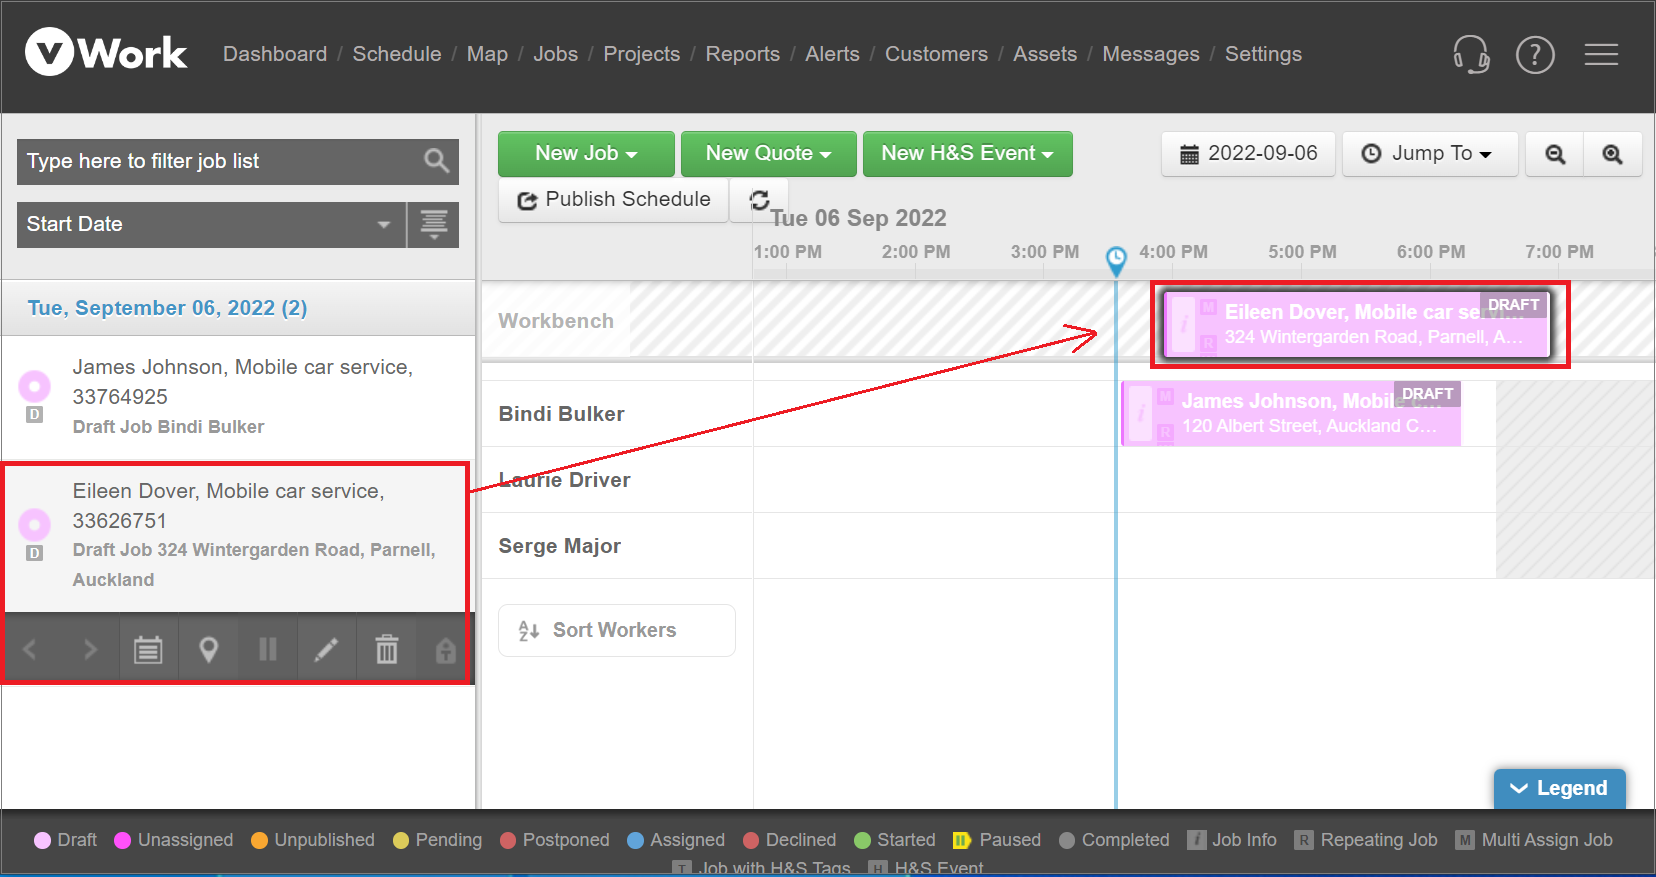Click the Workbench row label

[x=556, y=321]
